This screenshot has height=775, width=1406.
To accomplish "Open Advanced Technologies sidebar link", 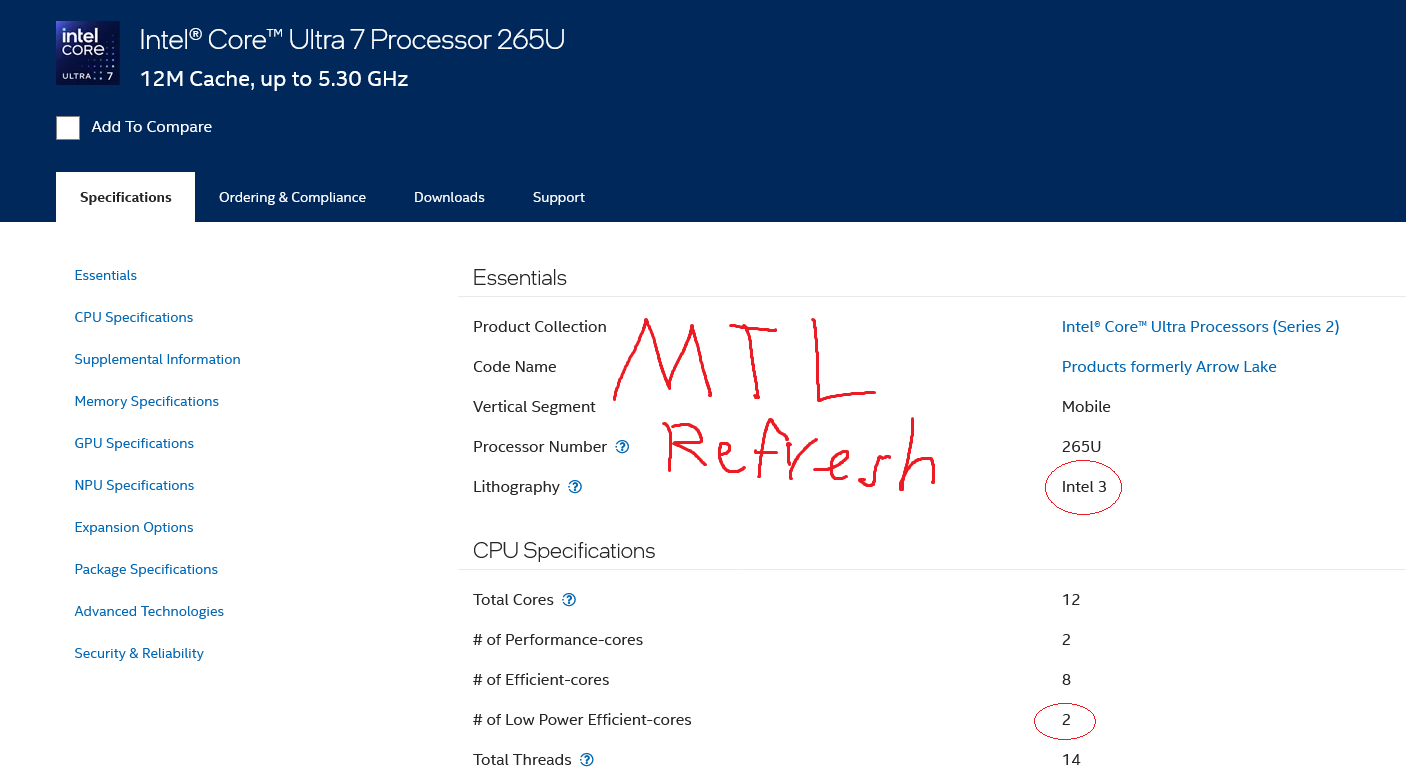I will pyautogui.click(x=149, y=611).
